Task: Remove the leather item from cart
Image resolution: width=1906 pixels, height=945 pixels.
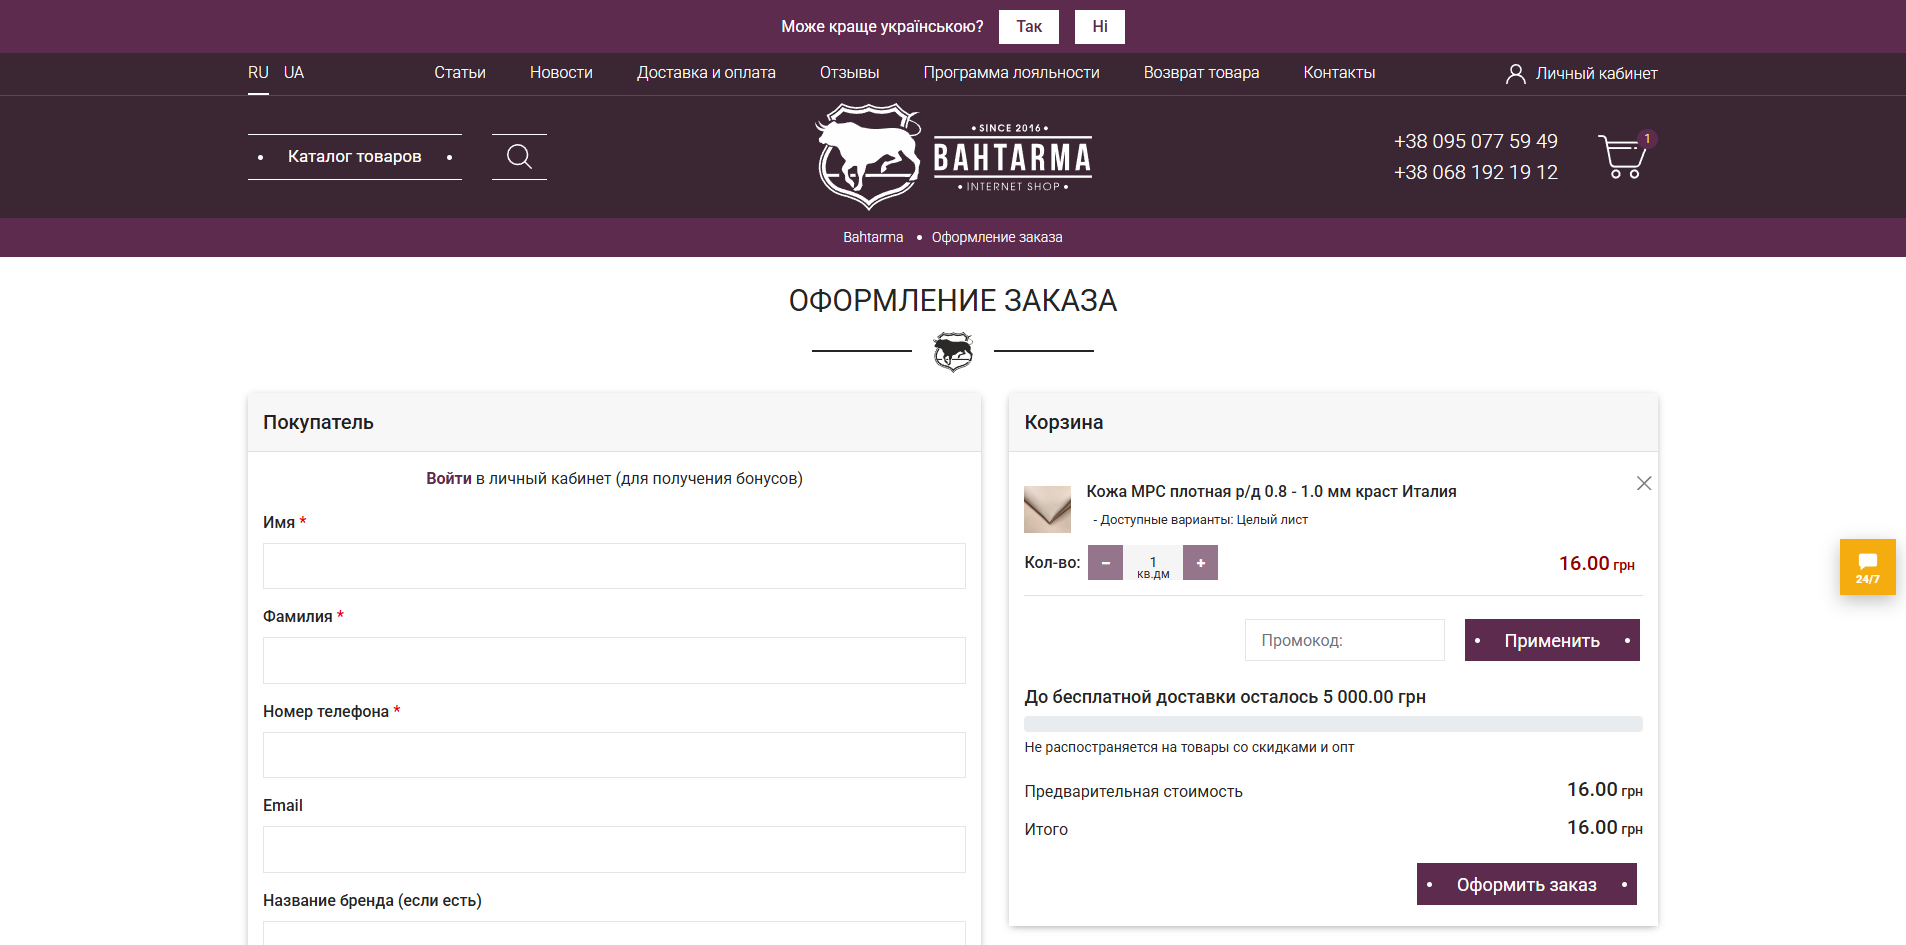Action: point(1643,483)
